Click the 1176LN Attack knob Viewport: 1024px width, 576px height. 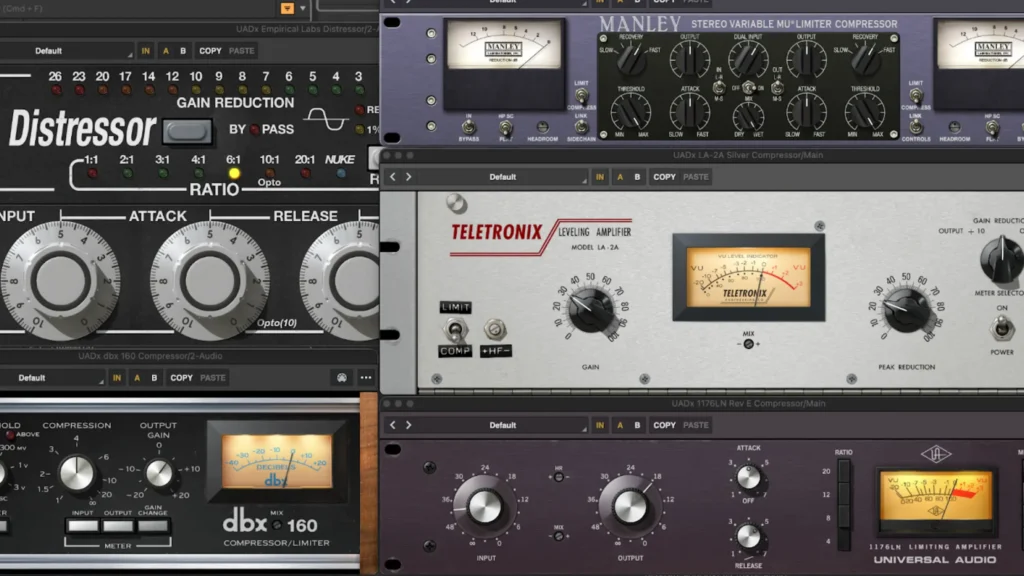[x=748, y=477]
